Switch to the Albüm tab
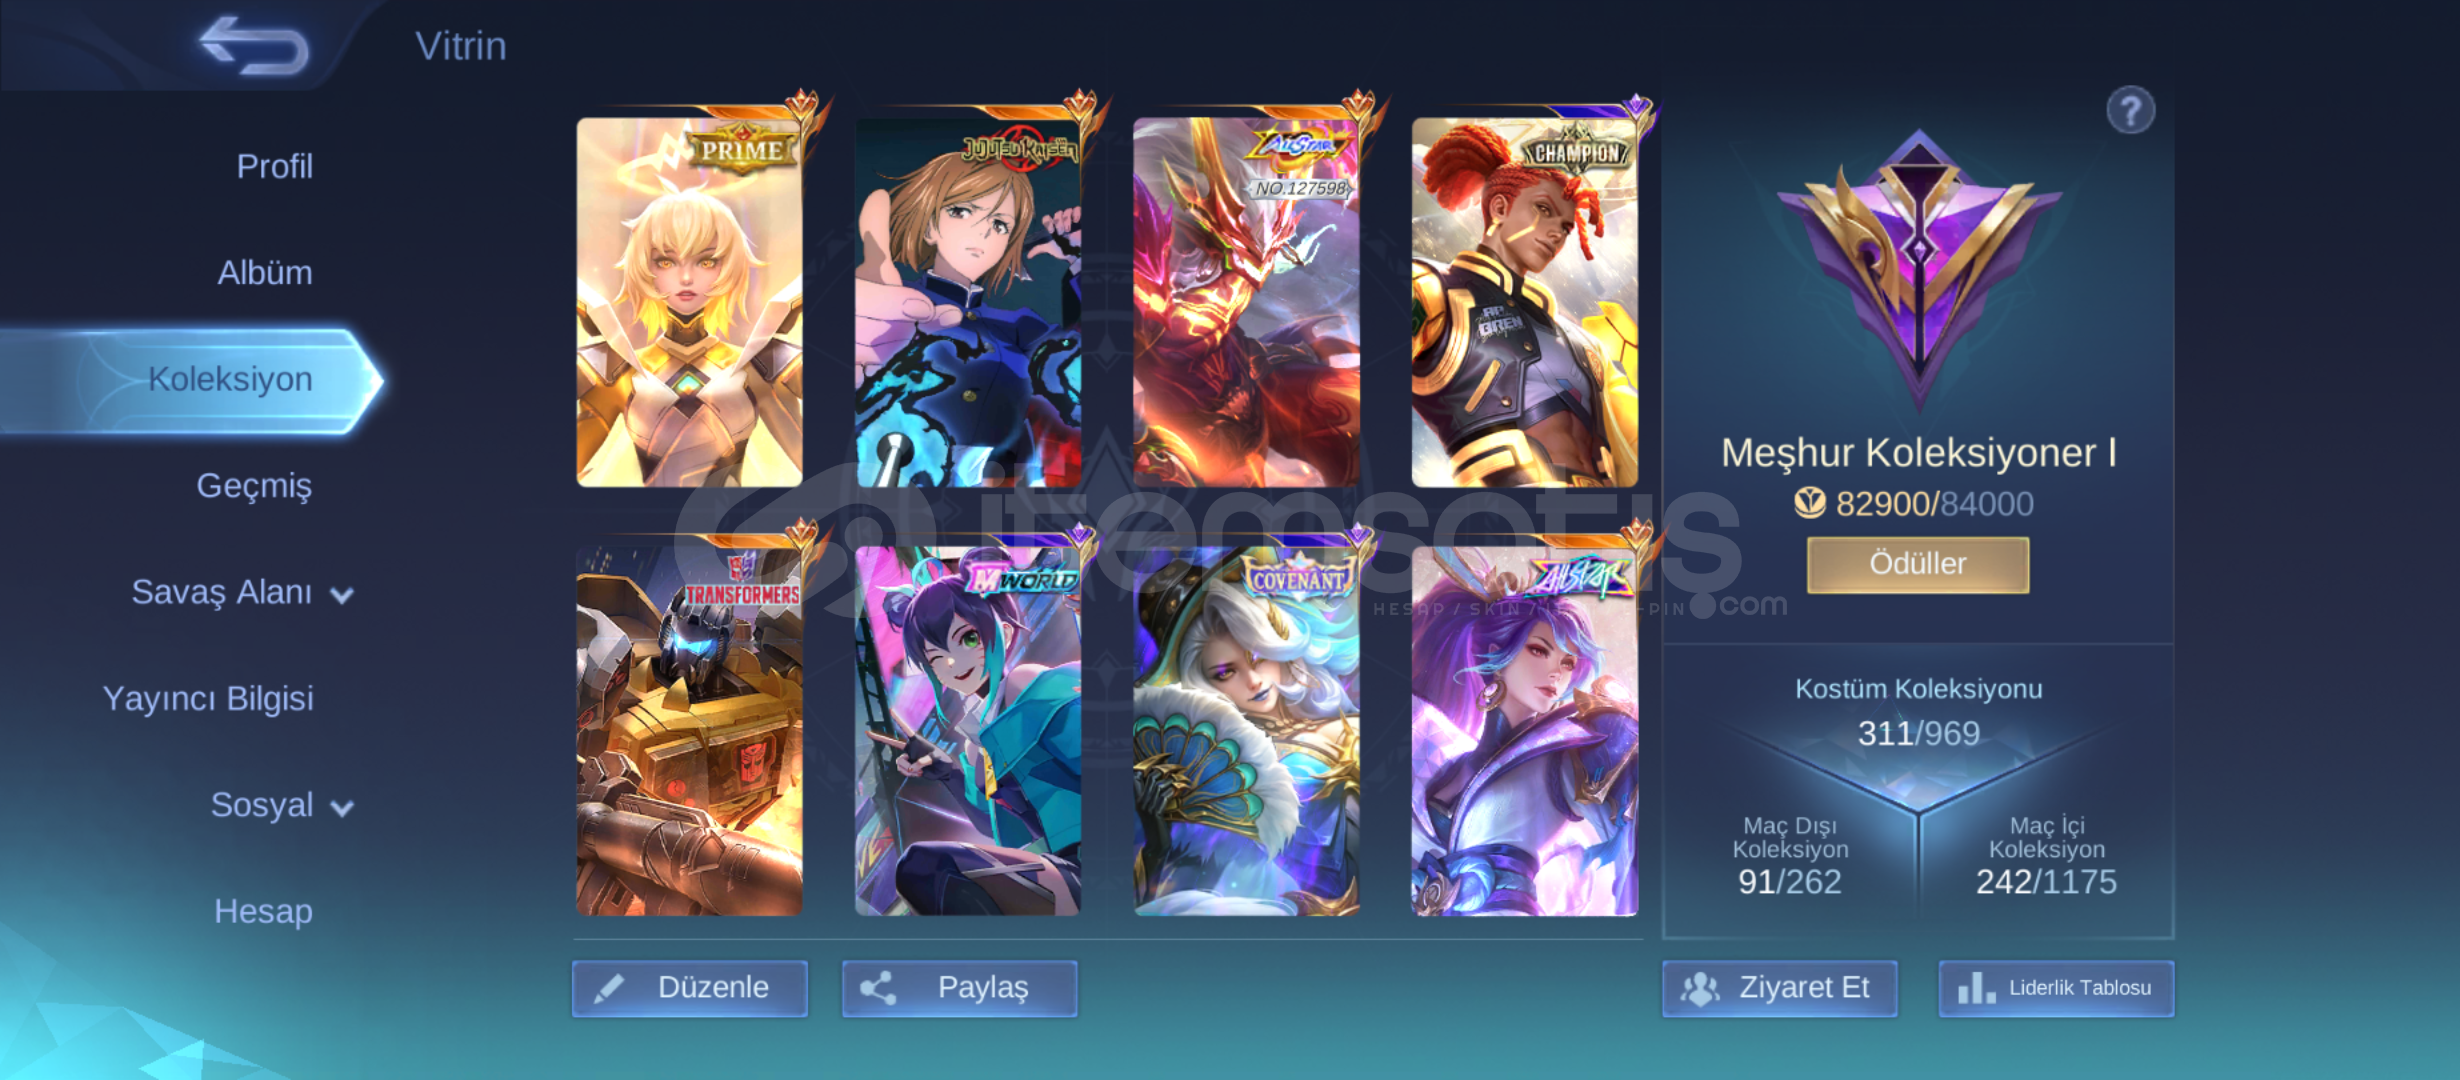2460x1080 pixels. [x=265, y=272]
